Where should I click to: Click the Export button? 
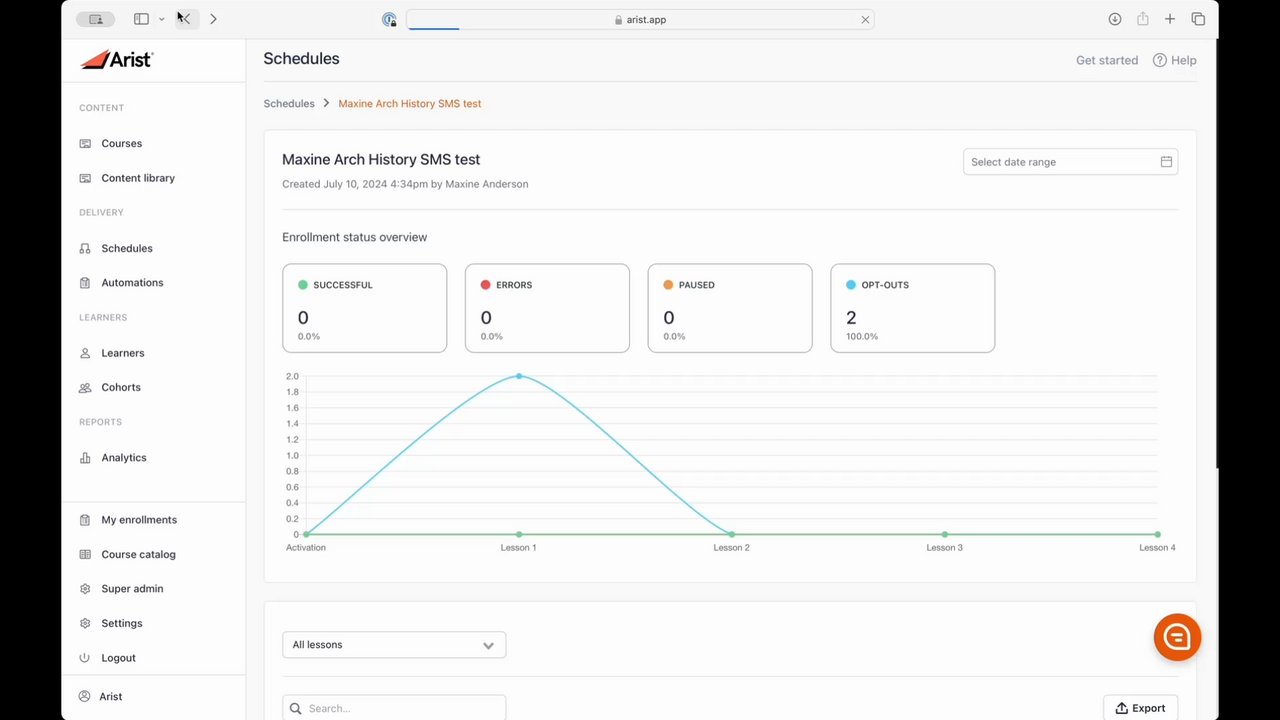(x=1140, y=708)
